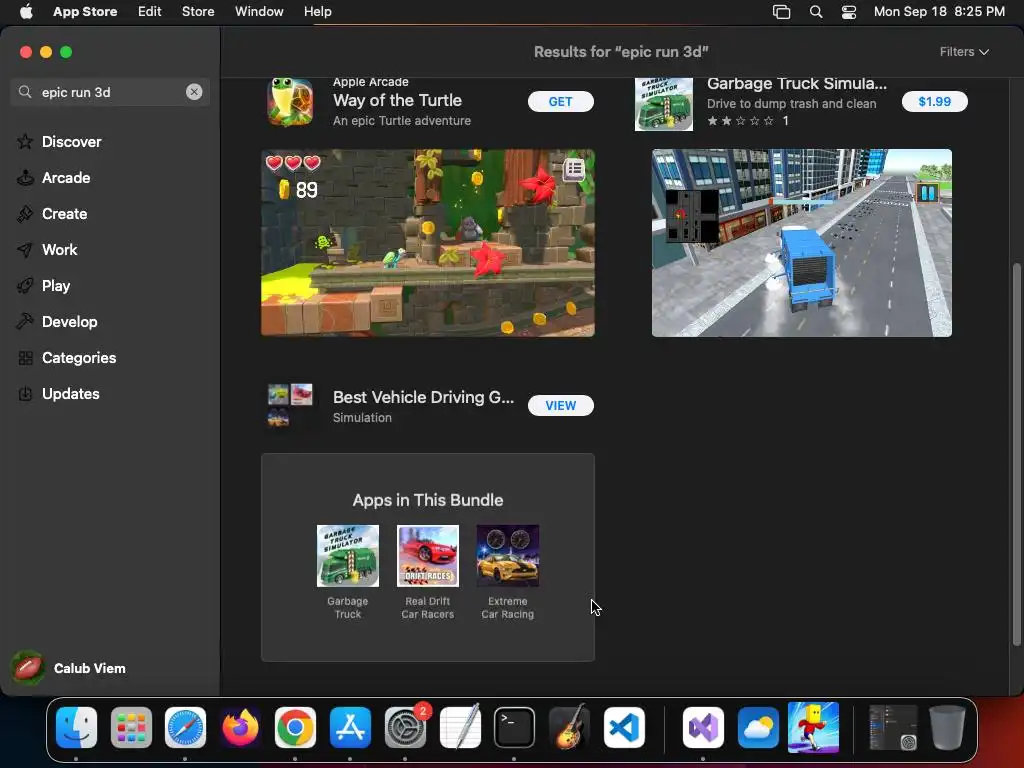The image size is (1024, 768).
Task: Open Terminal from the Dock
Action: point(514,727)
